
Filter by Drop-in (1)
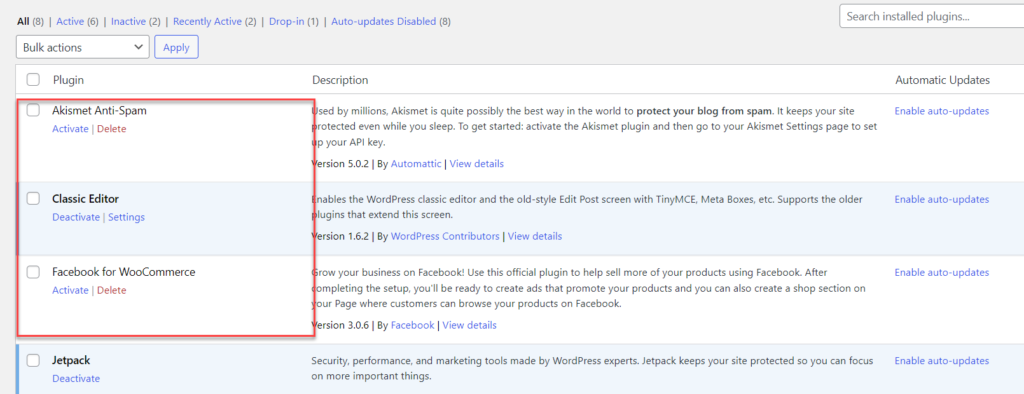point(294,22)
